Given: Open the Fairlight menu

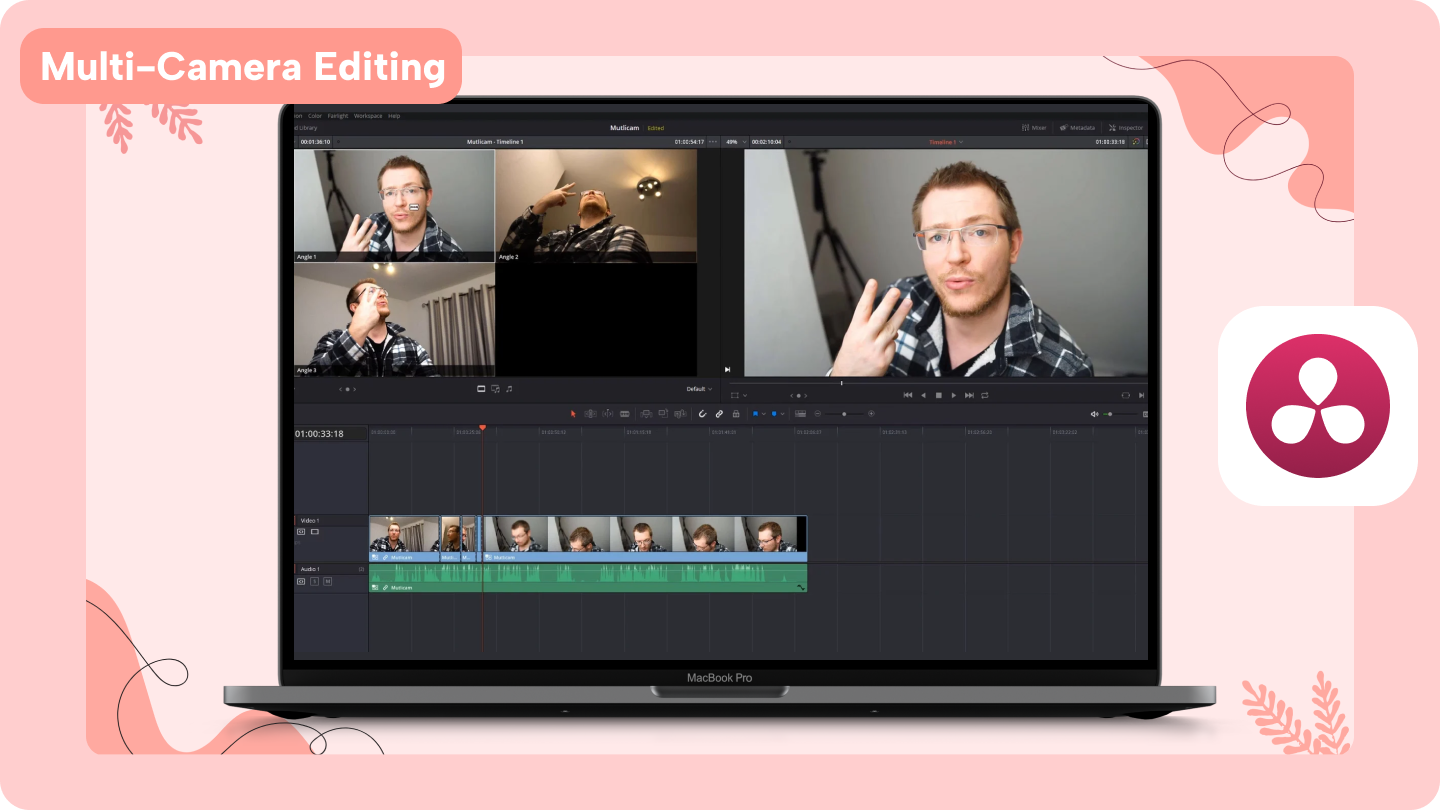Looking at the screenshot, I should coord(338,116).
